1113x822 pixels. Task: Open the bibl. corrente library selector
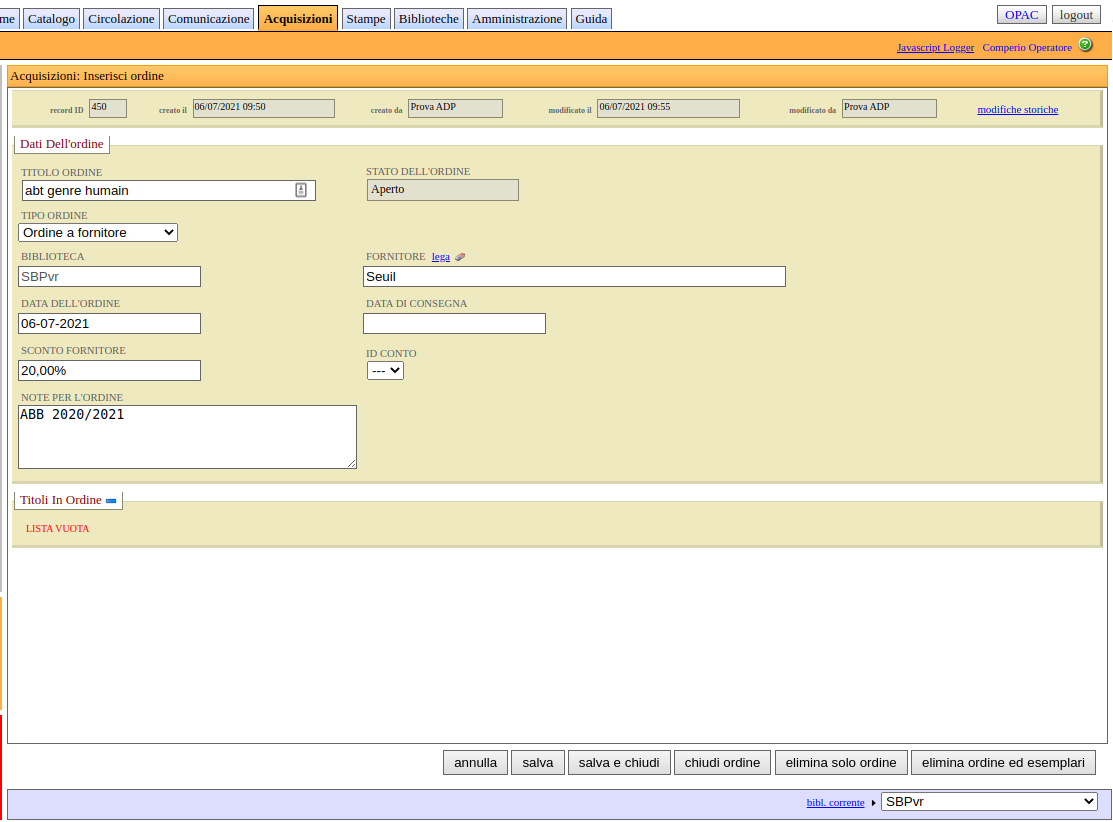coord(988,801)
